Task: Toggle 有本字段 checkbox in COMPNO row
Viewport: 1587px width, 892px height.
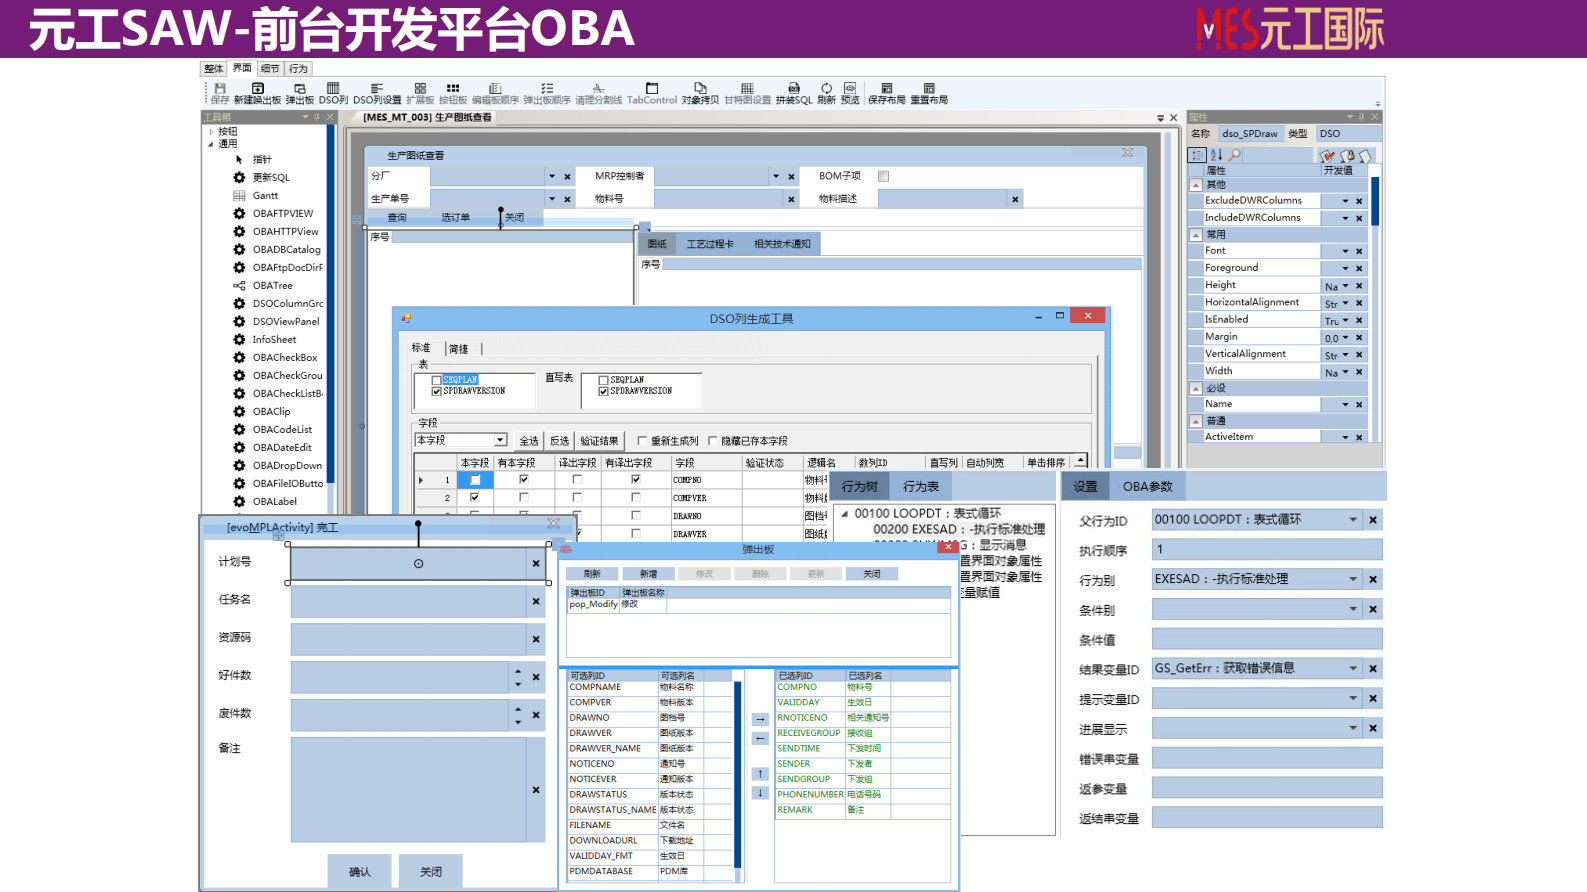Action: (x=523, y=479)
